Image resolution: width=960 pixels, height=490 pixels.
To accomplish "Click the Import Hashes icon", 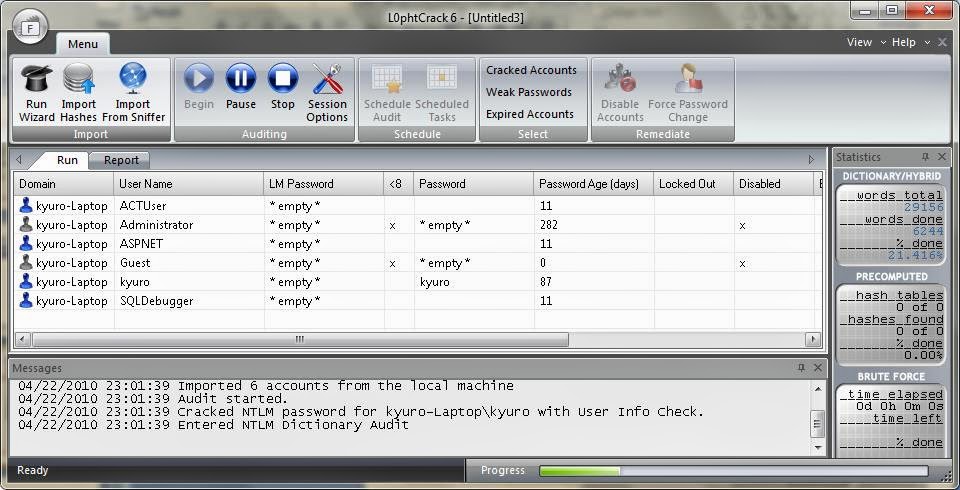I will (x=78, y=92).
